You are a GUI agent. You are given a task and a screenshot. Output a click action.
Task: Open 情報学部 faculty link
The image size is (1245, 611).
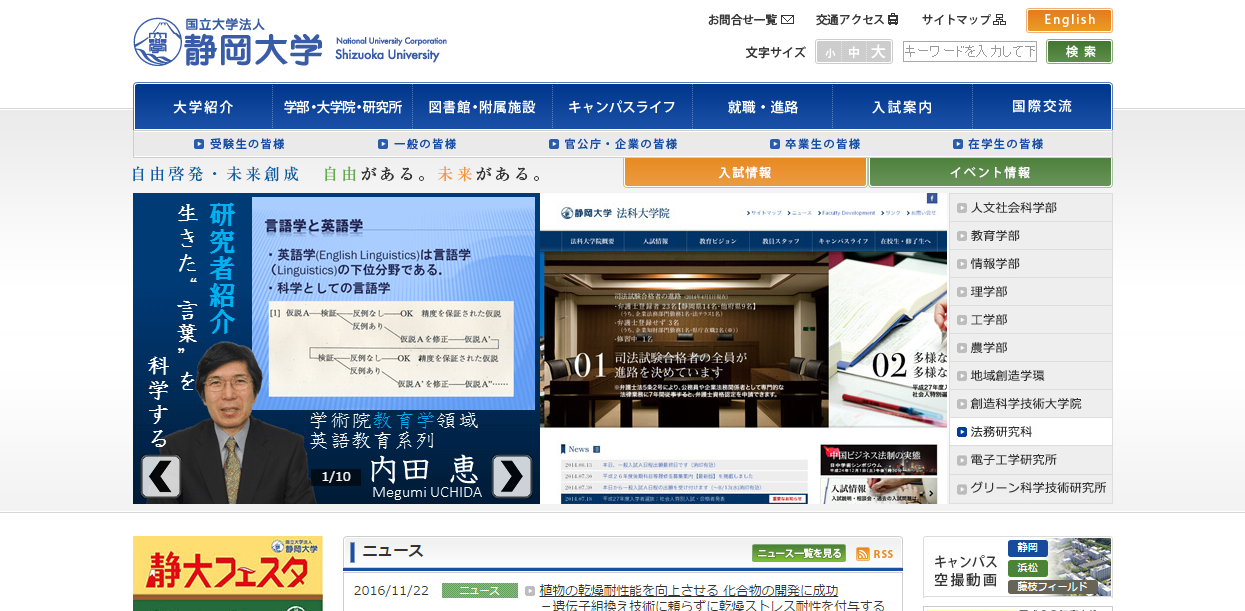[x=1030, y=264]
